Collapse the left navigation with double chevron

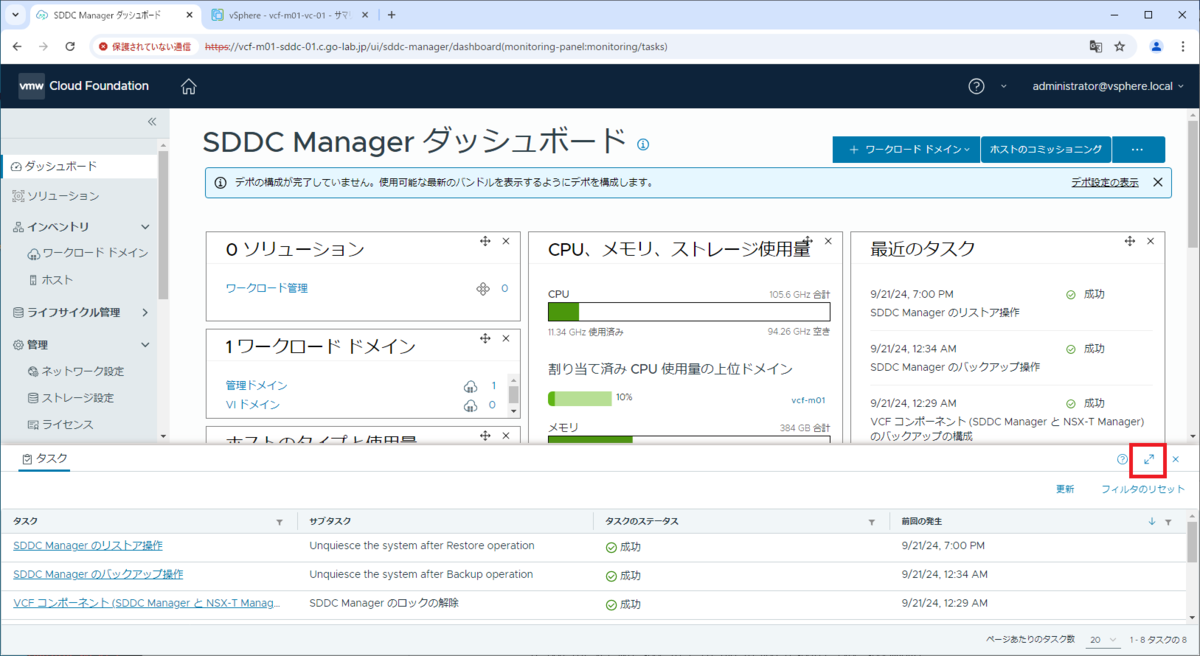click(152, 121)
